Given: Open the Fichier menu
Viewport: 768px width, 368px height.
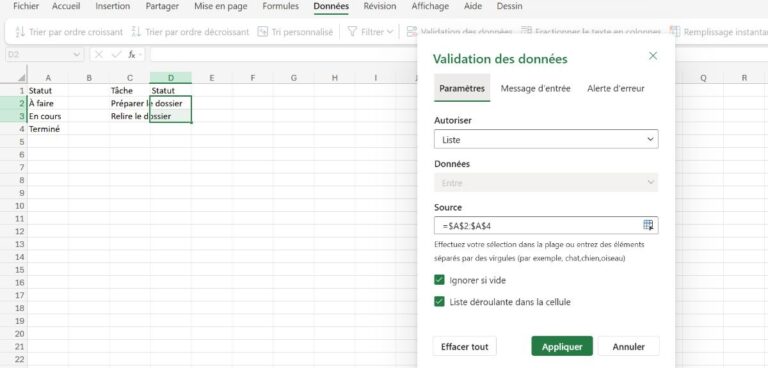Looking at the screenshot, I should (26, 6).
